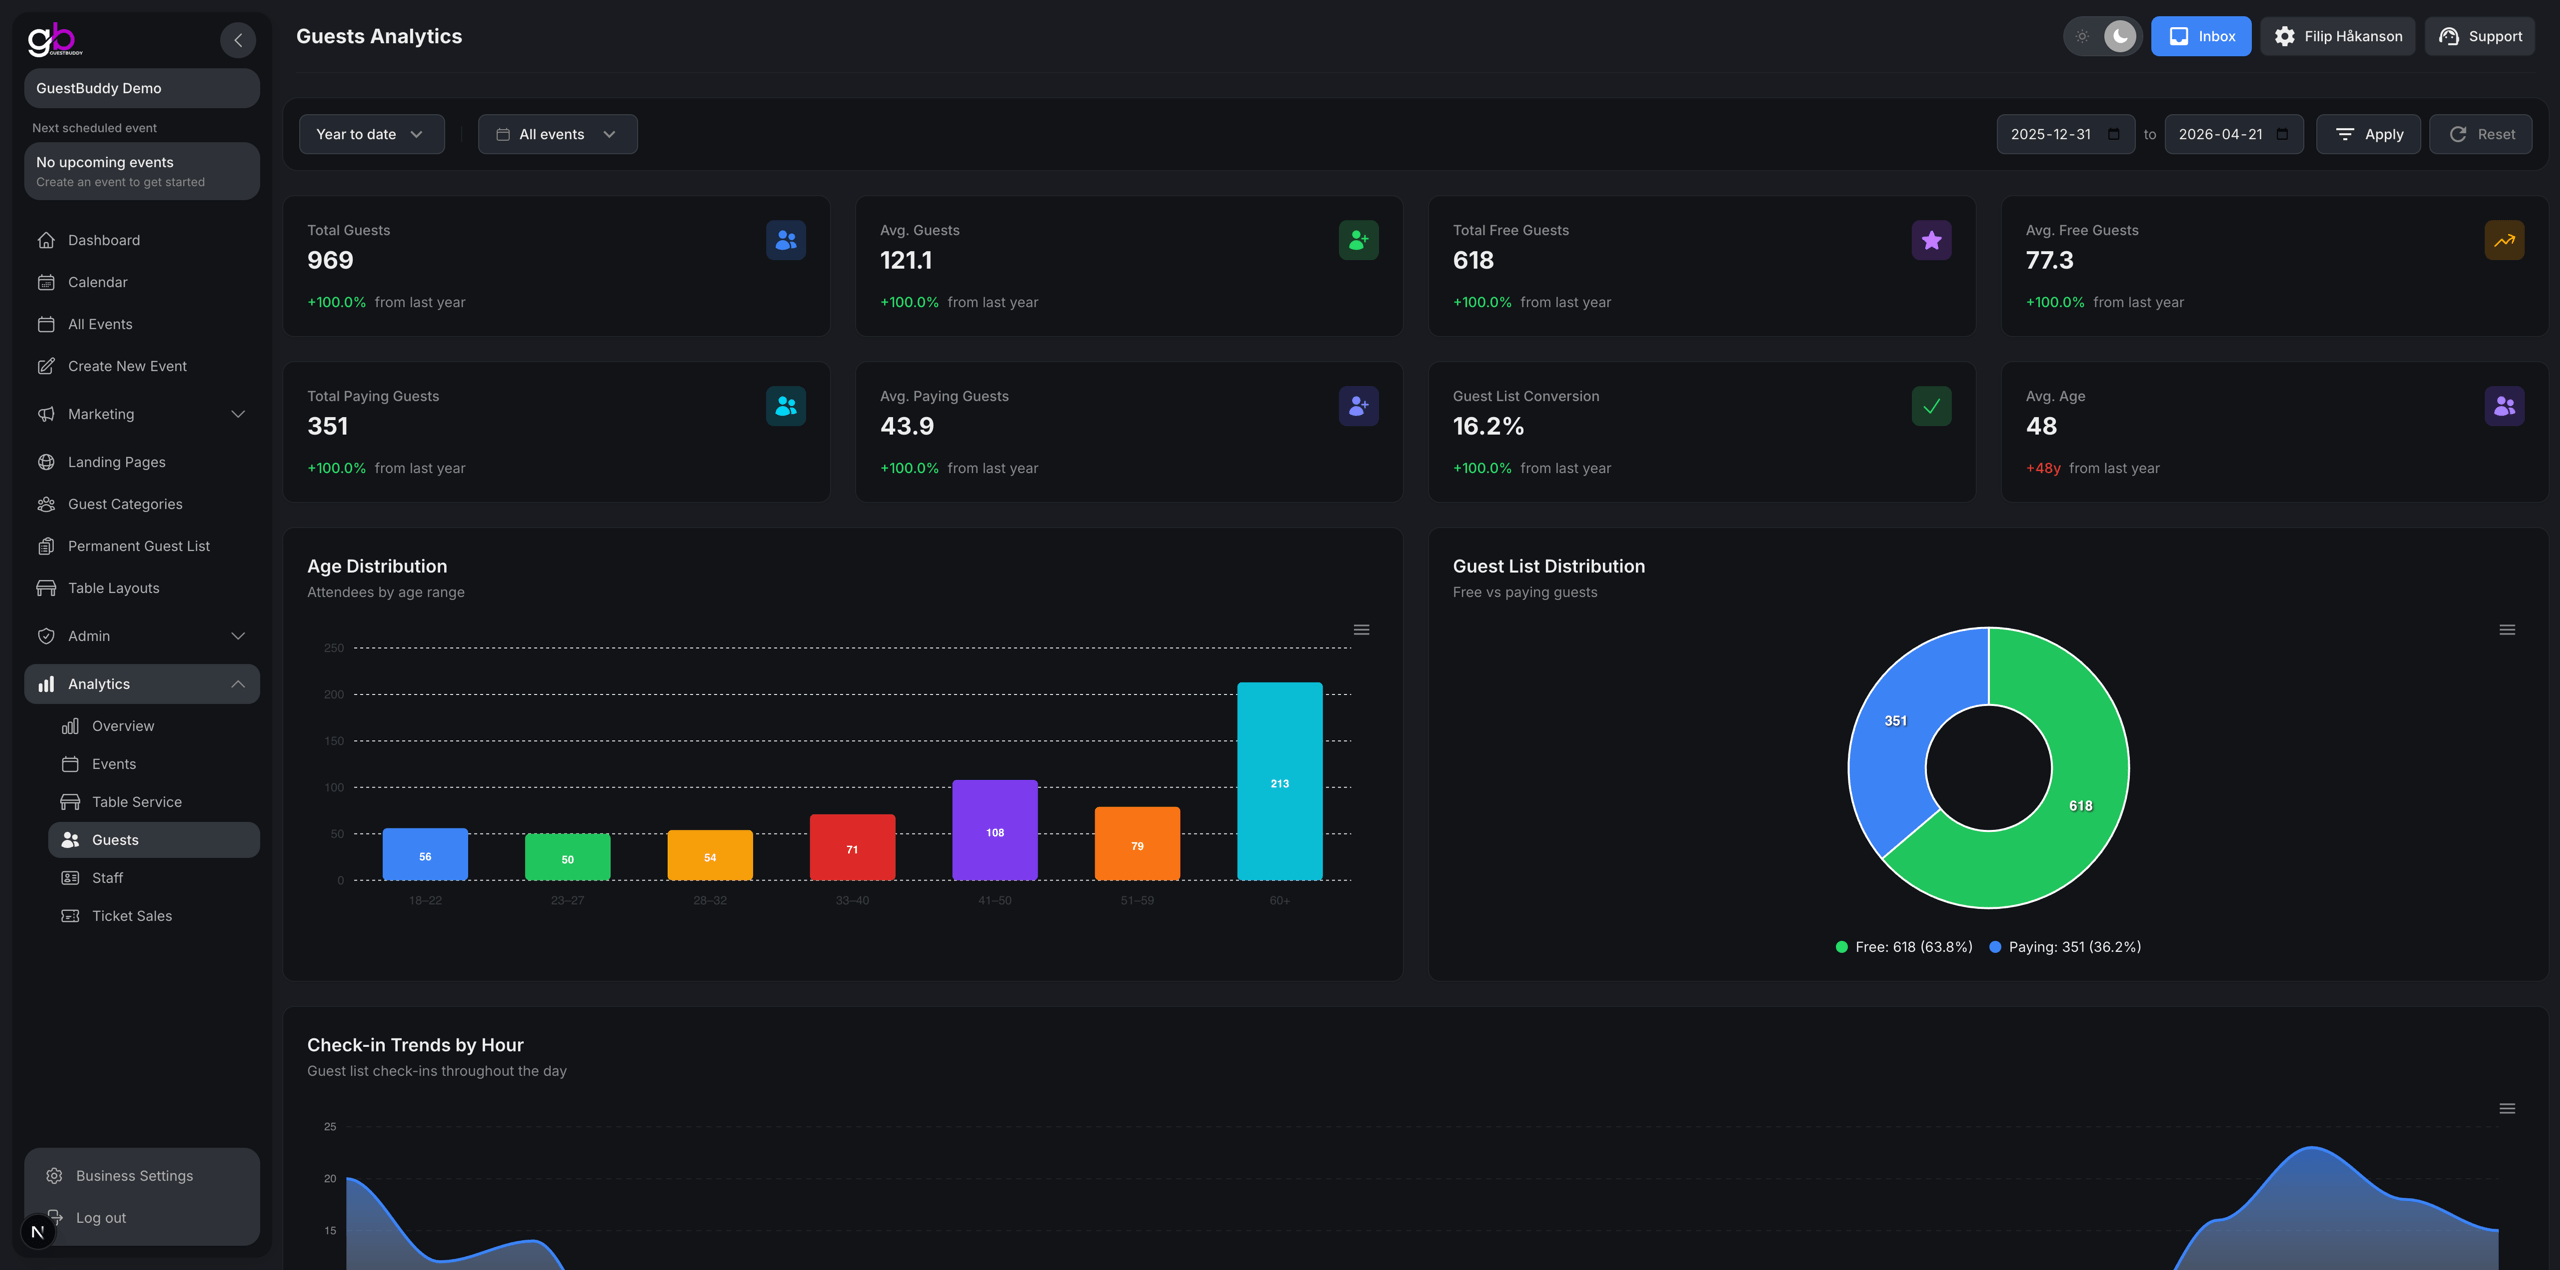The image size is (2560, 1270).
Task: Expand the Marketing section chevron
Action: tap(238, 414)
